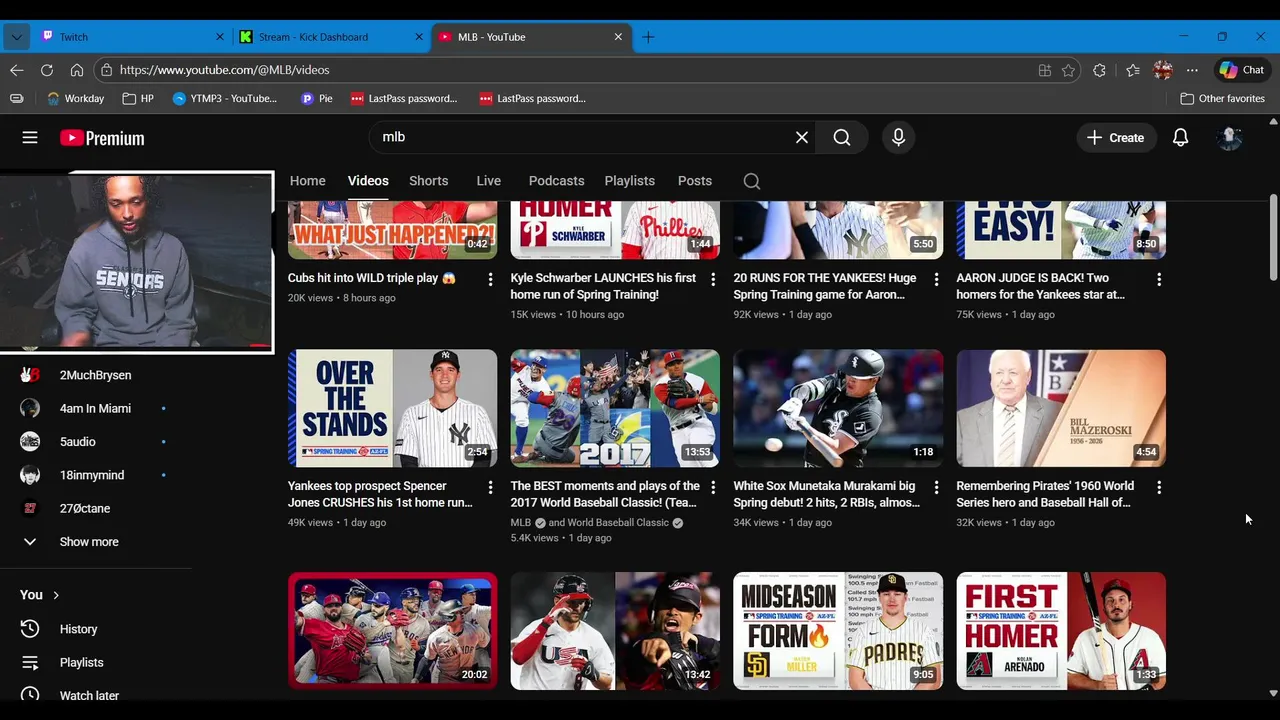Image resolution: width=1280 pixels, height=720 pixels.
Task: Go back with the browser back arrow
Action: point(17,70)
